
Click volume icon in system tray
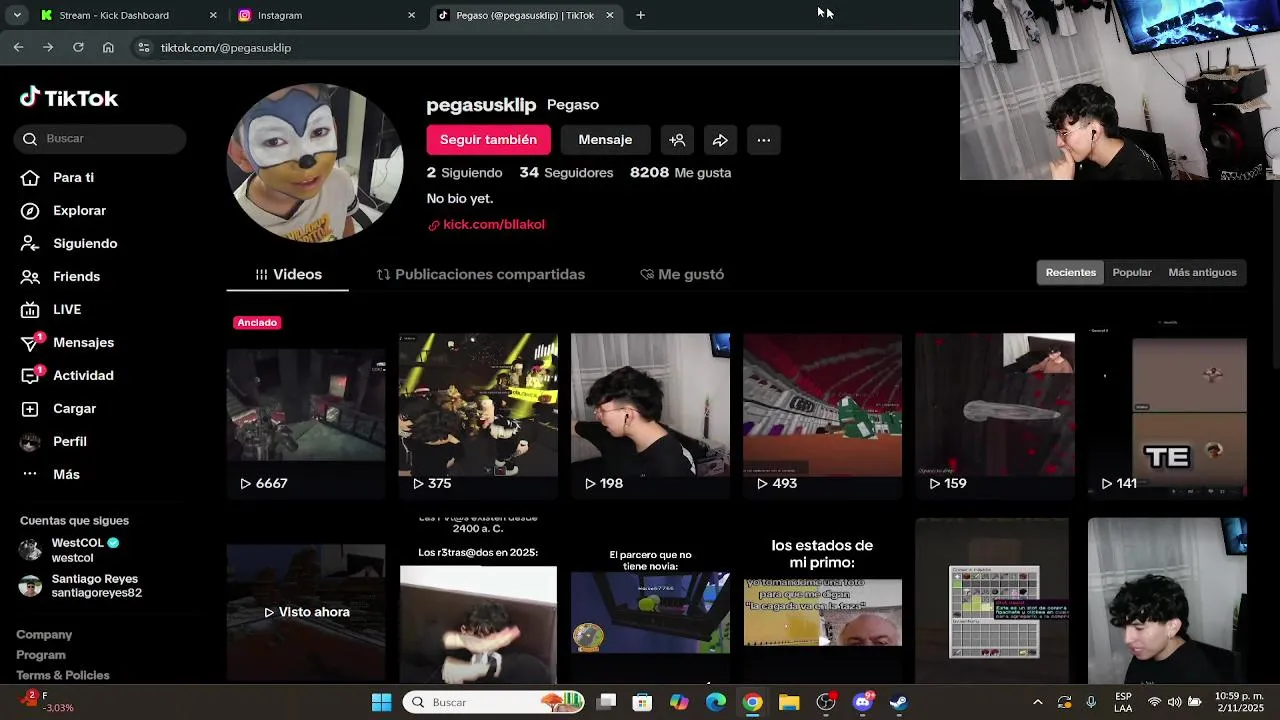click(x=1174, y=702)
